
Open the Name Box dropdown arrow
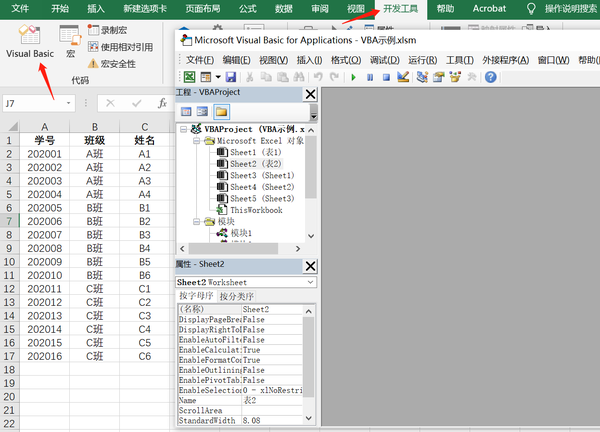[68, 103]
